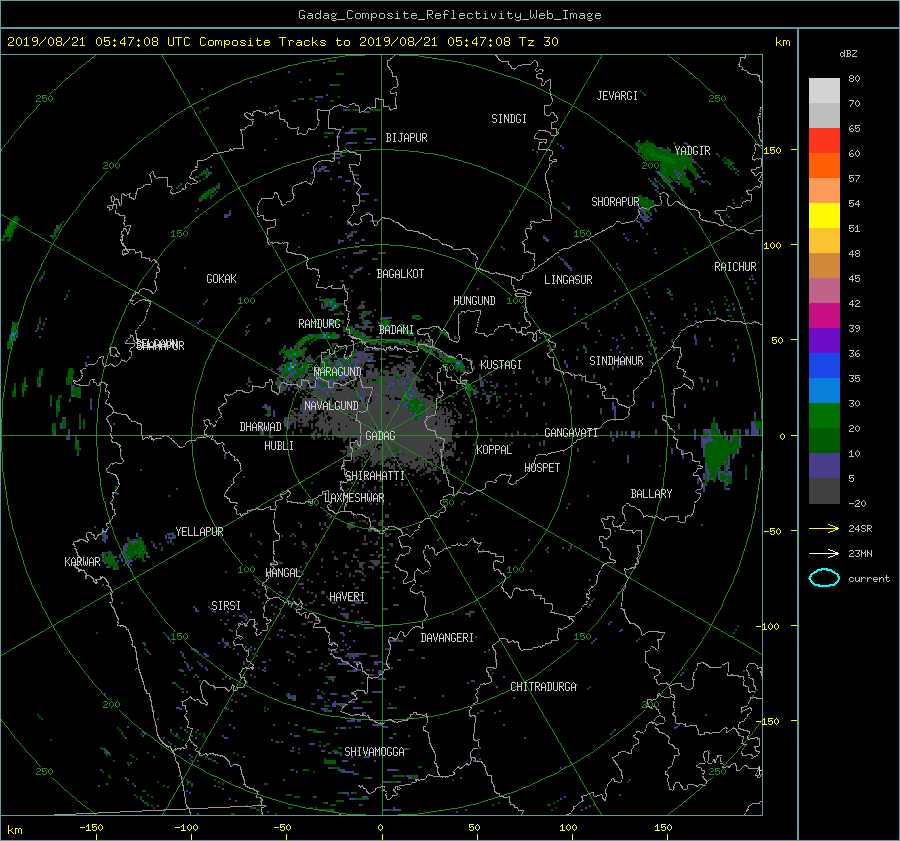Click the SINDGI city label

509,119
